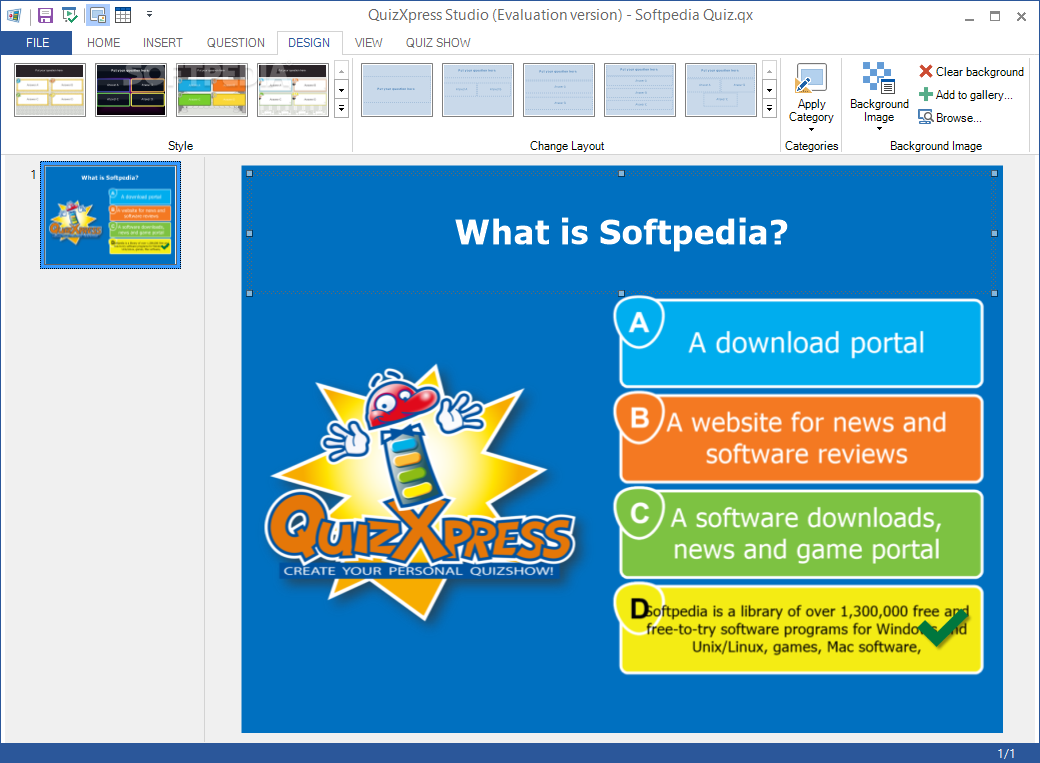Expand the full Style gallery
This screenshot has height=763, width=1040.
click(x=342, y=108)
